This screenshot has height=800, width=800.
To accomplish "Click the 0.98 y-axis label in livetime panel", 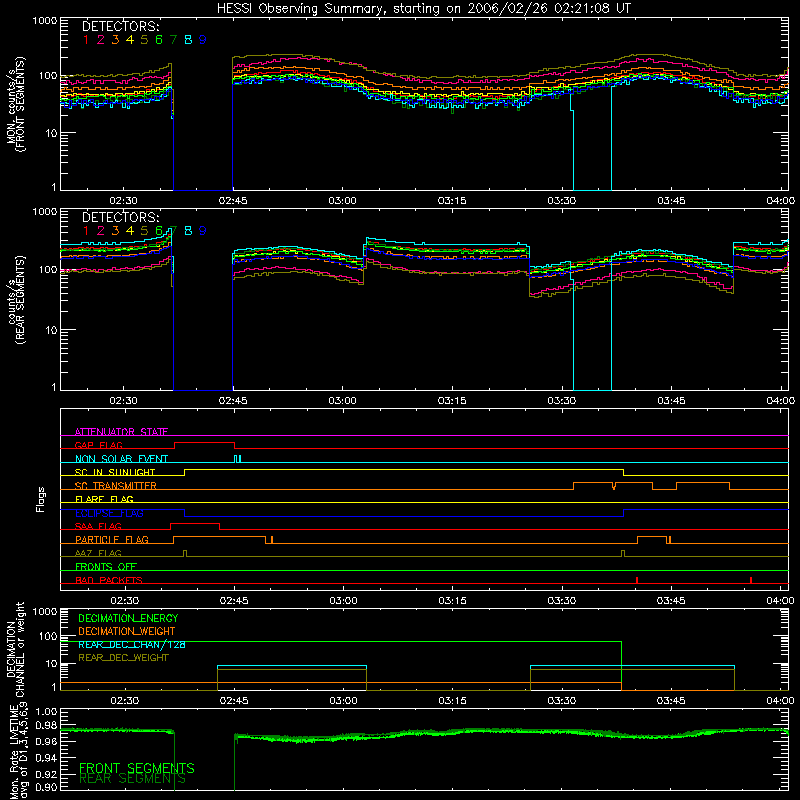I will click(x=47, y=725).
